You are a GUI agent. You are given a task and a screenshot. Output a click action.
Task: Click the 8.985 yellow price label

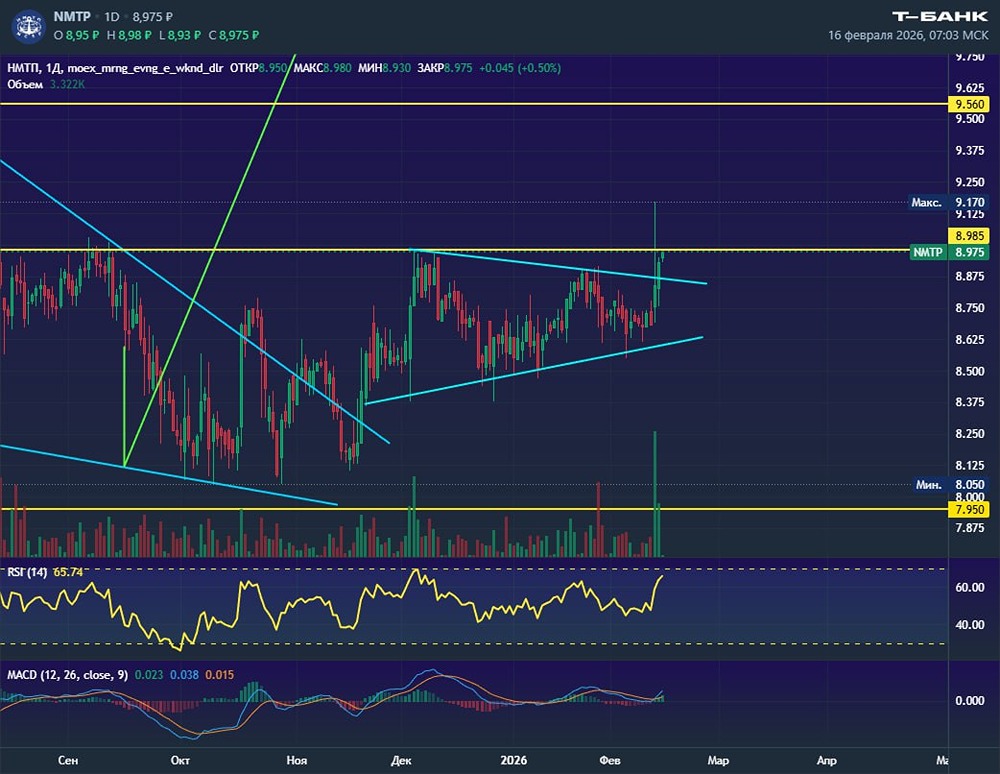pos(969,236)
